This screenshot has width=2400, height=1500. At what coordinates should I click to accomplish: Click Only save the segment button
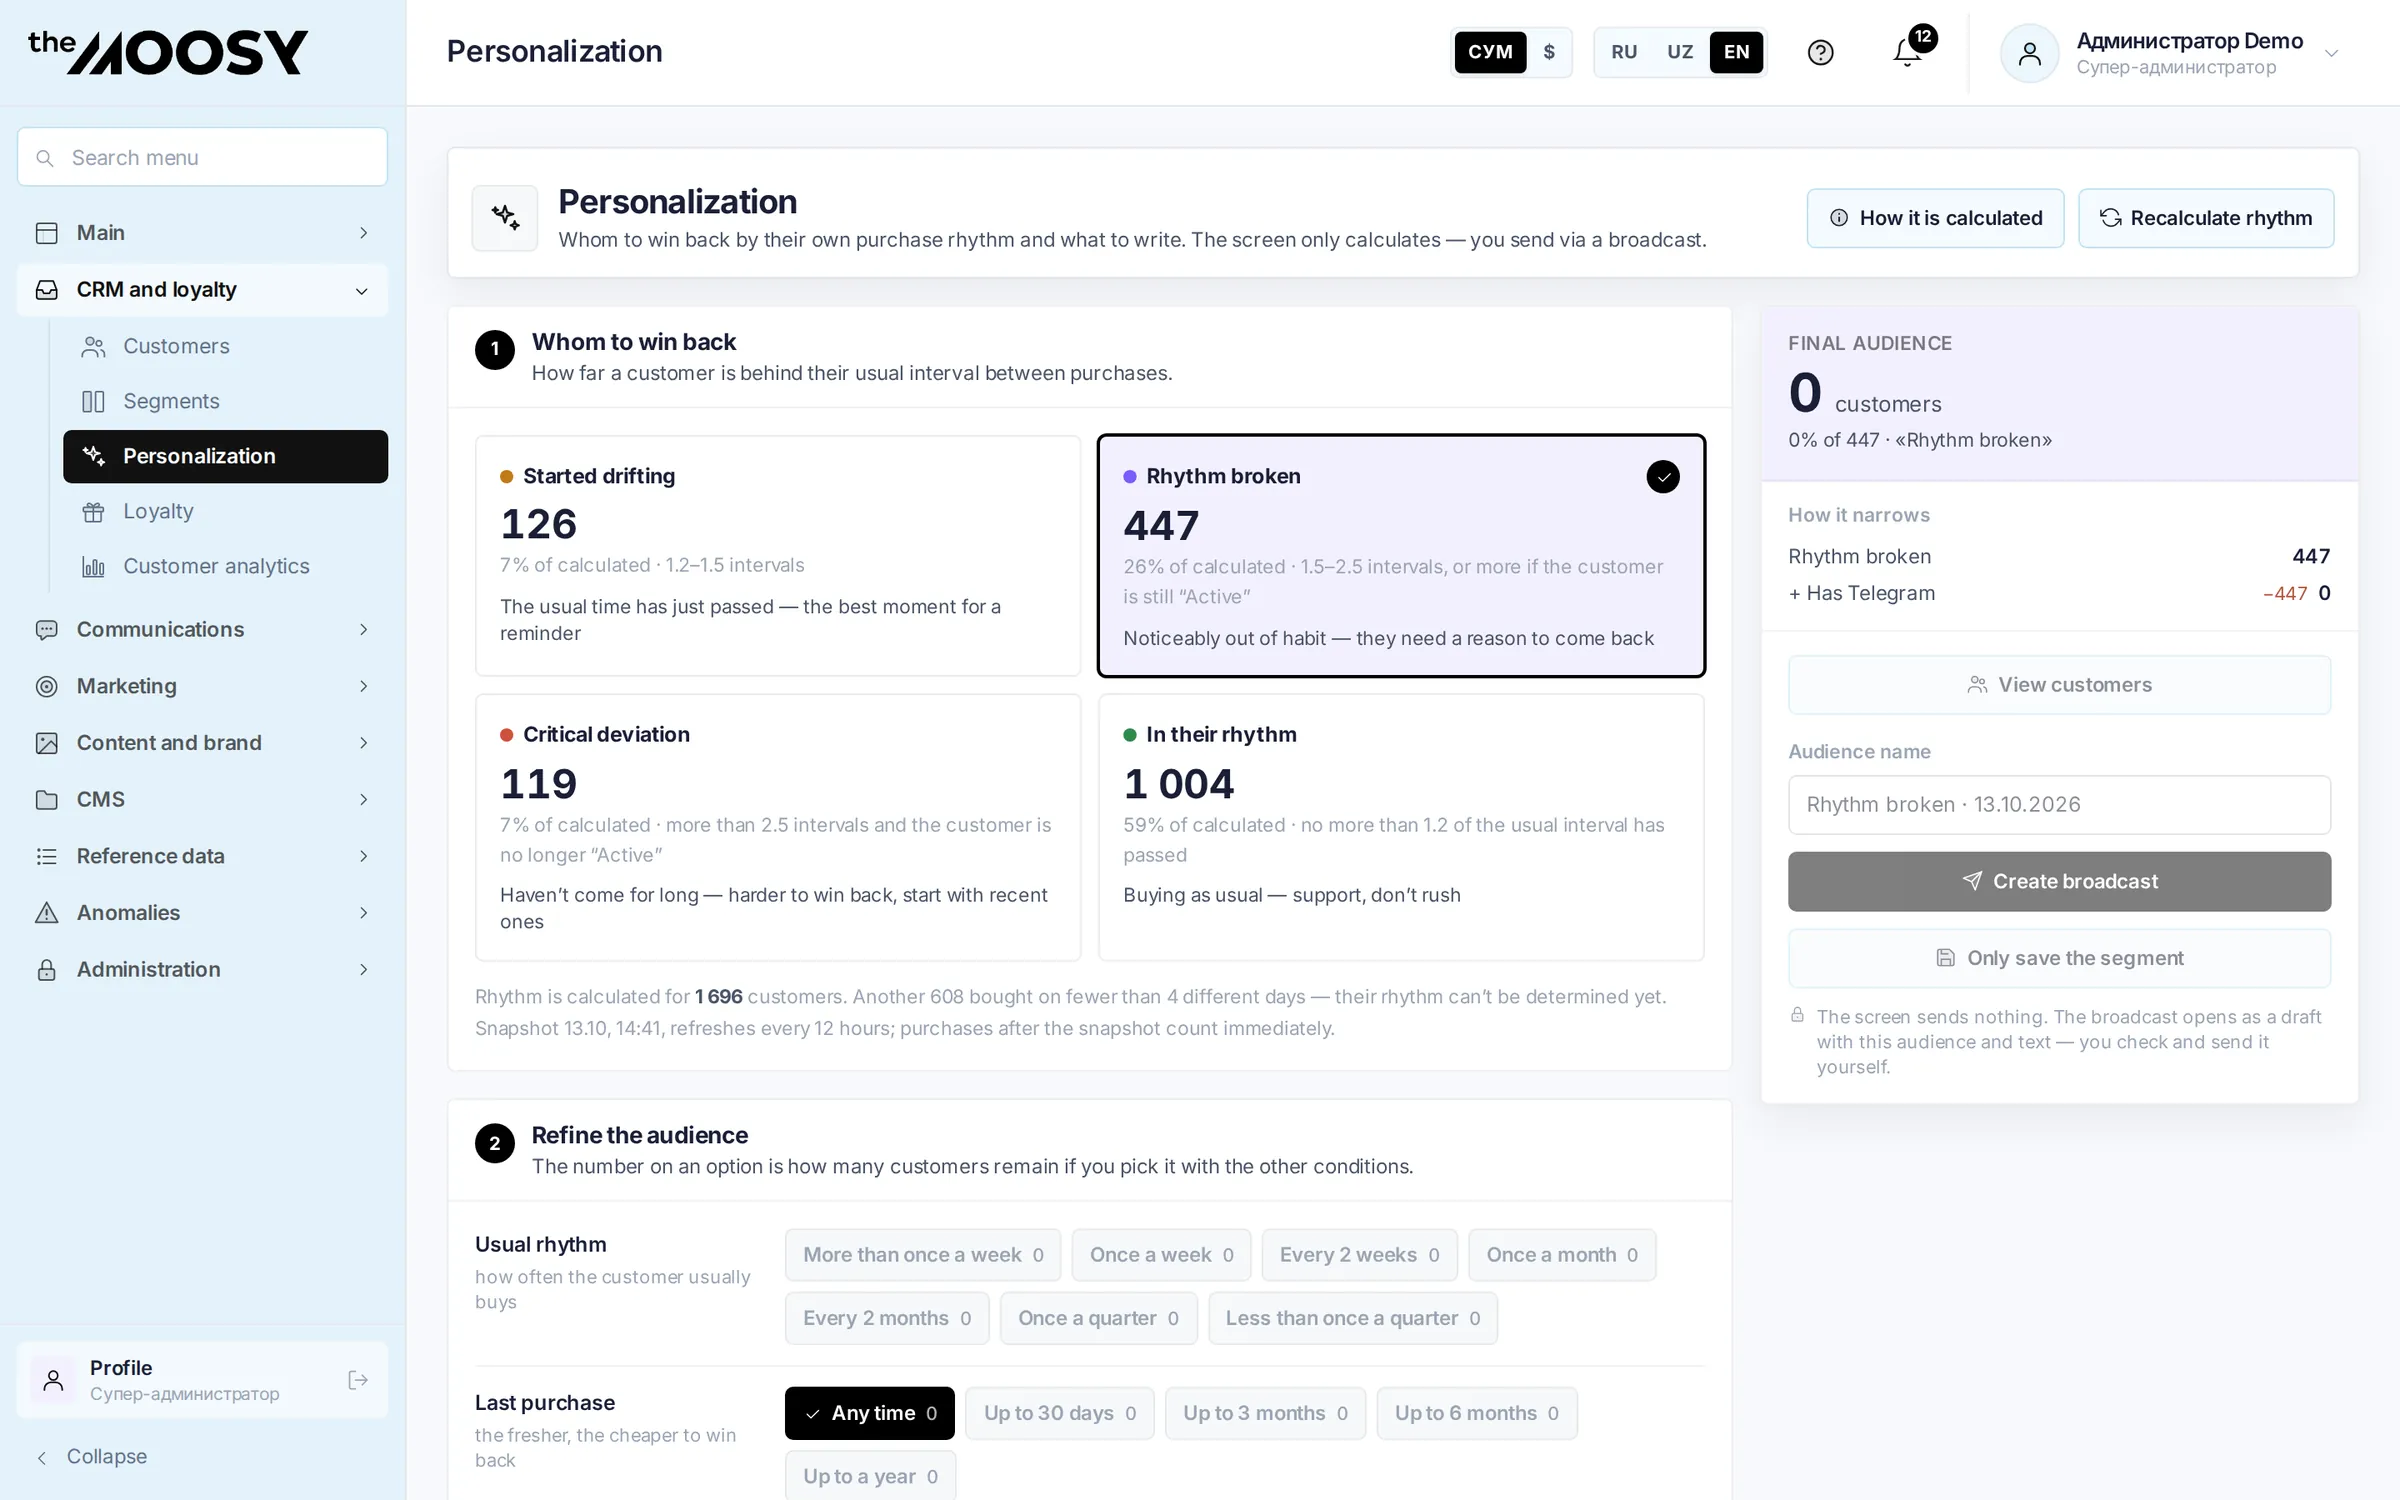pos(2059,958)
